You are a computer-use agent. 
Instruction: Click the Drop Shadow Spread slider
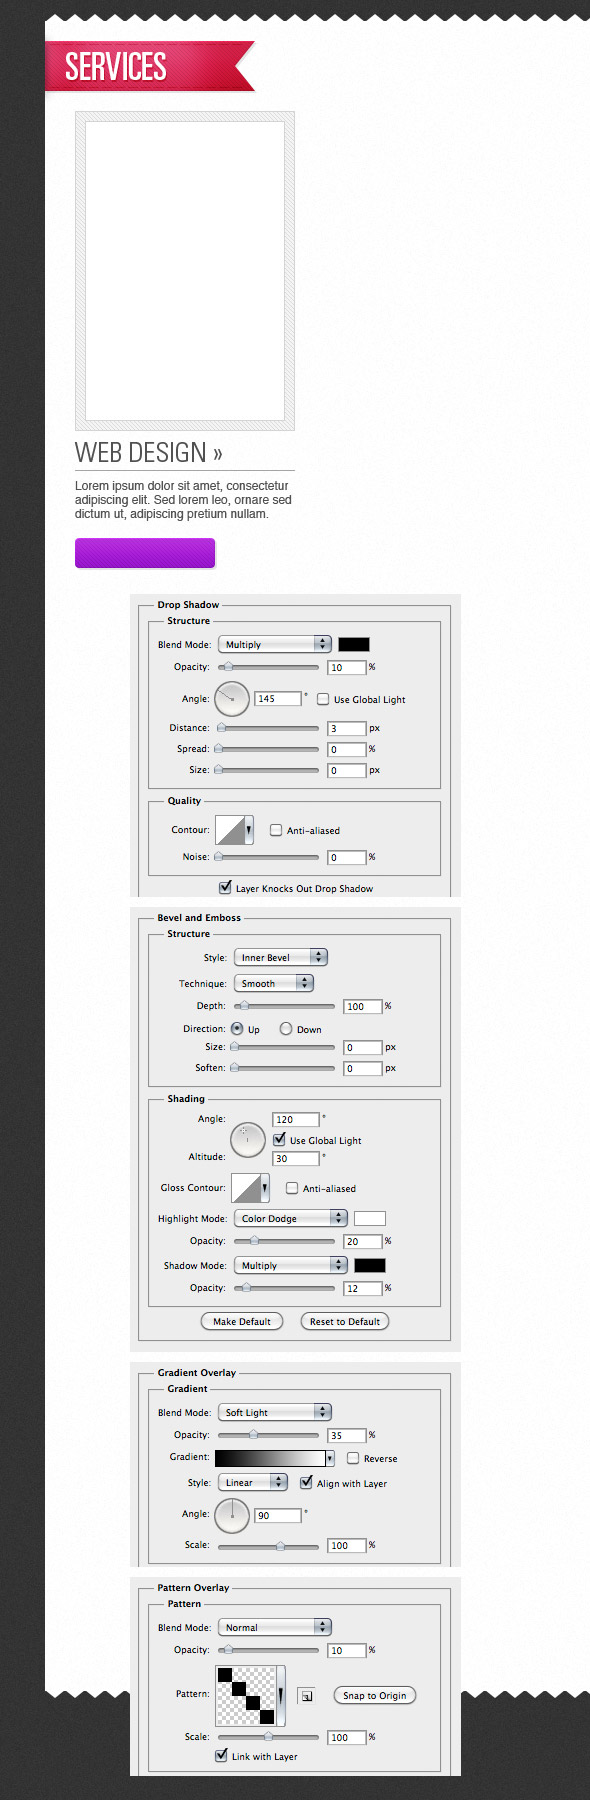point(268,749)
